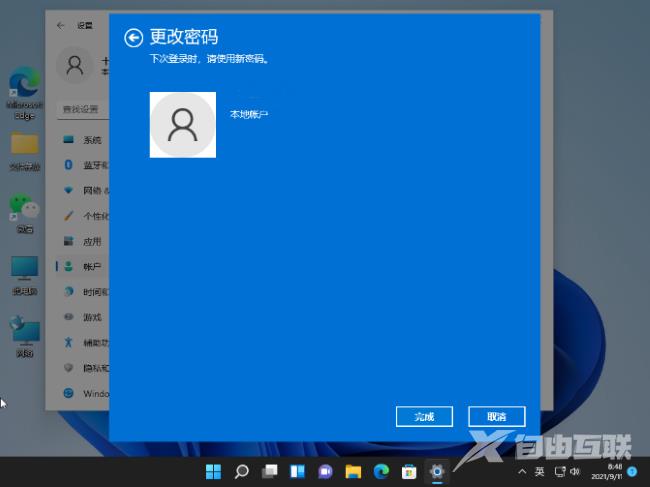Open notification badge in tray
This screenshot has height=487, width=650.
(632, 472)
